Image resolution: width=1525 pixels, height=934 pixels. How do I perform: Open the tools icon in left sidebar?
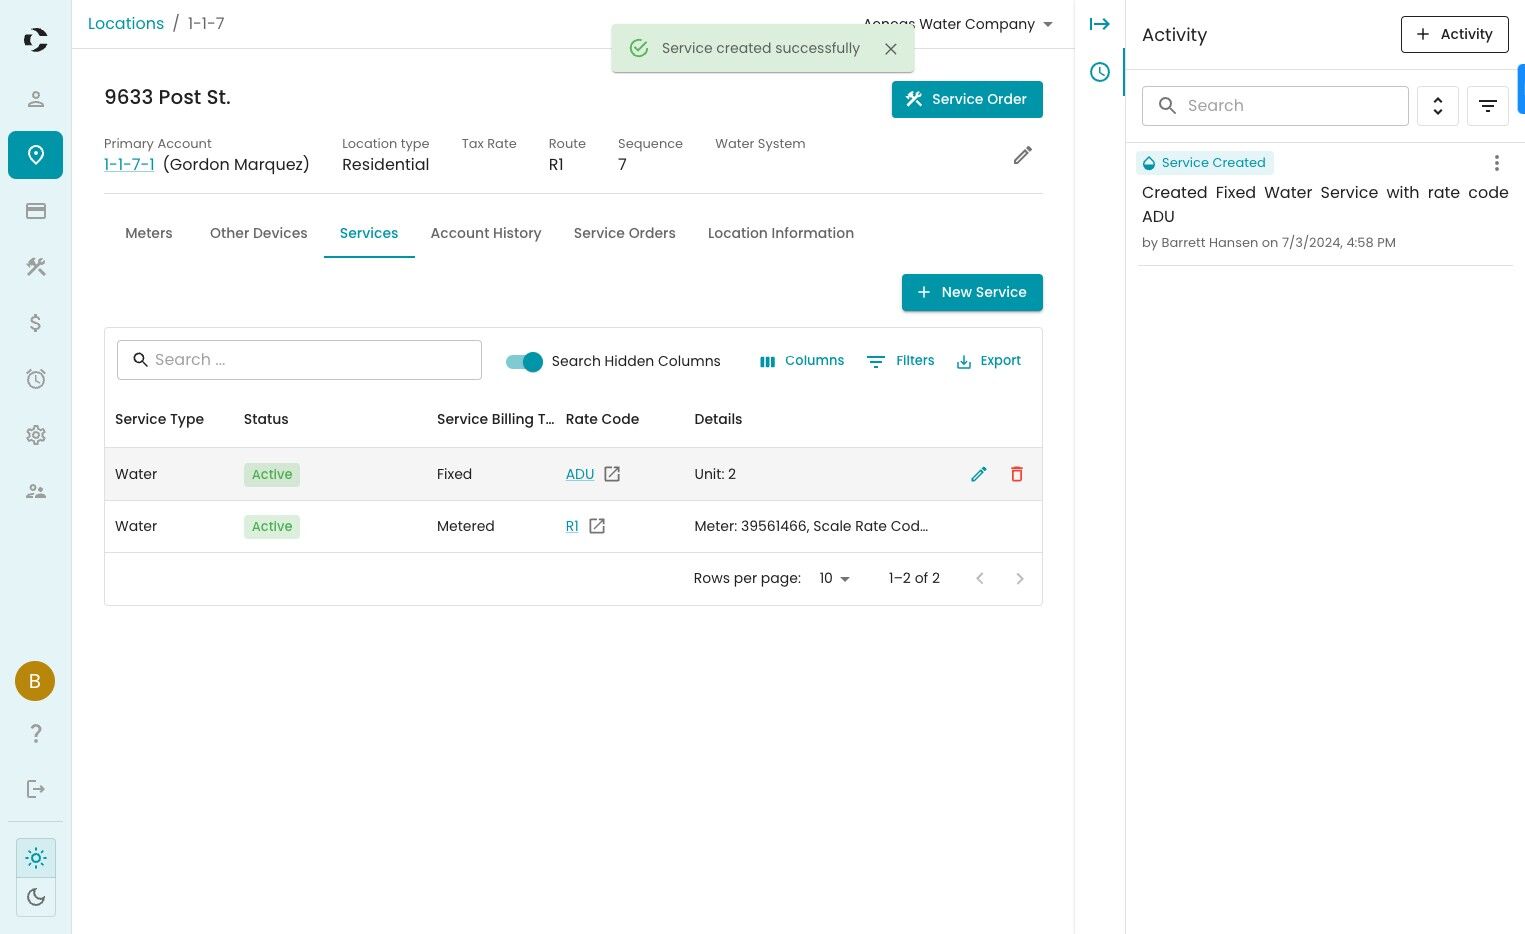tap(36, 267)
